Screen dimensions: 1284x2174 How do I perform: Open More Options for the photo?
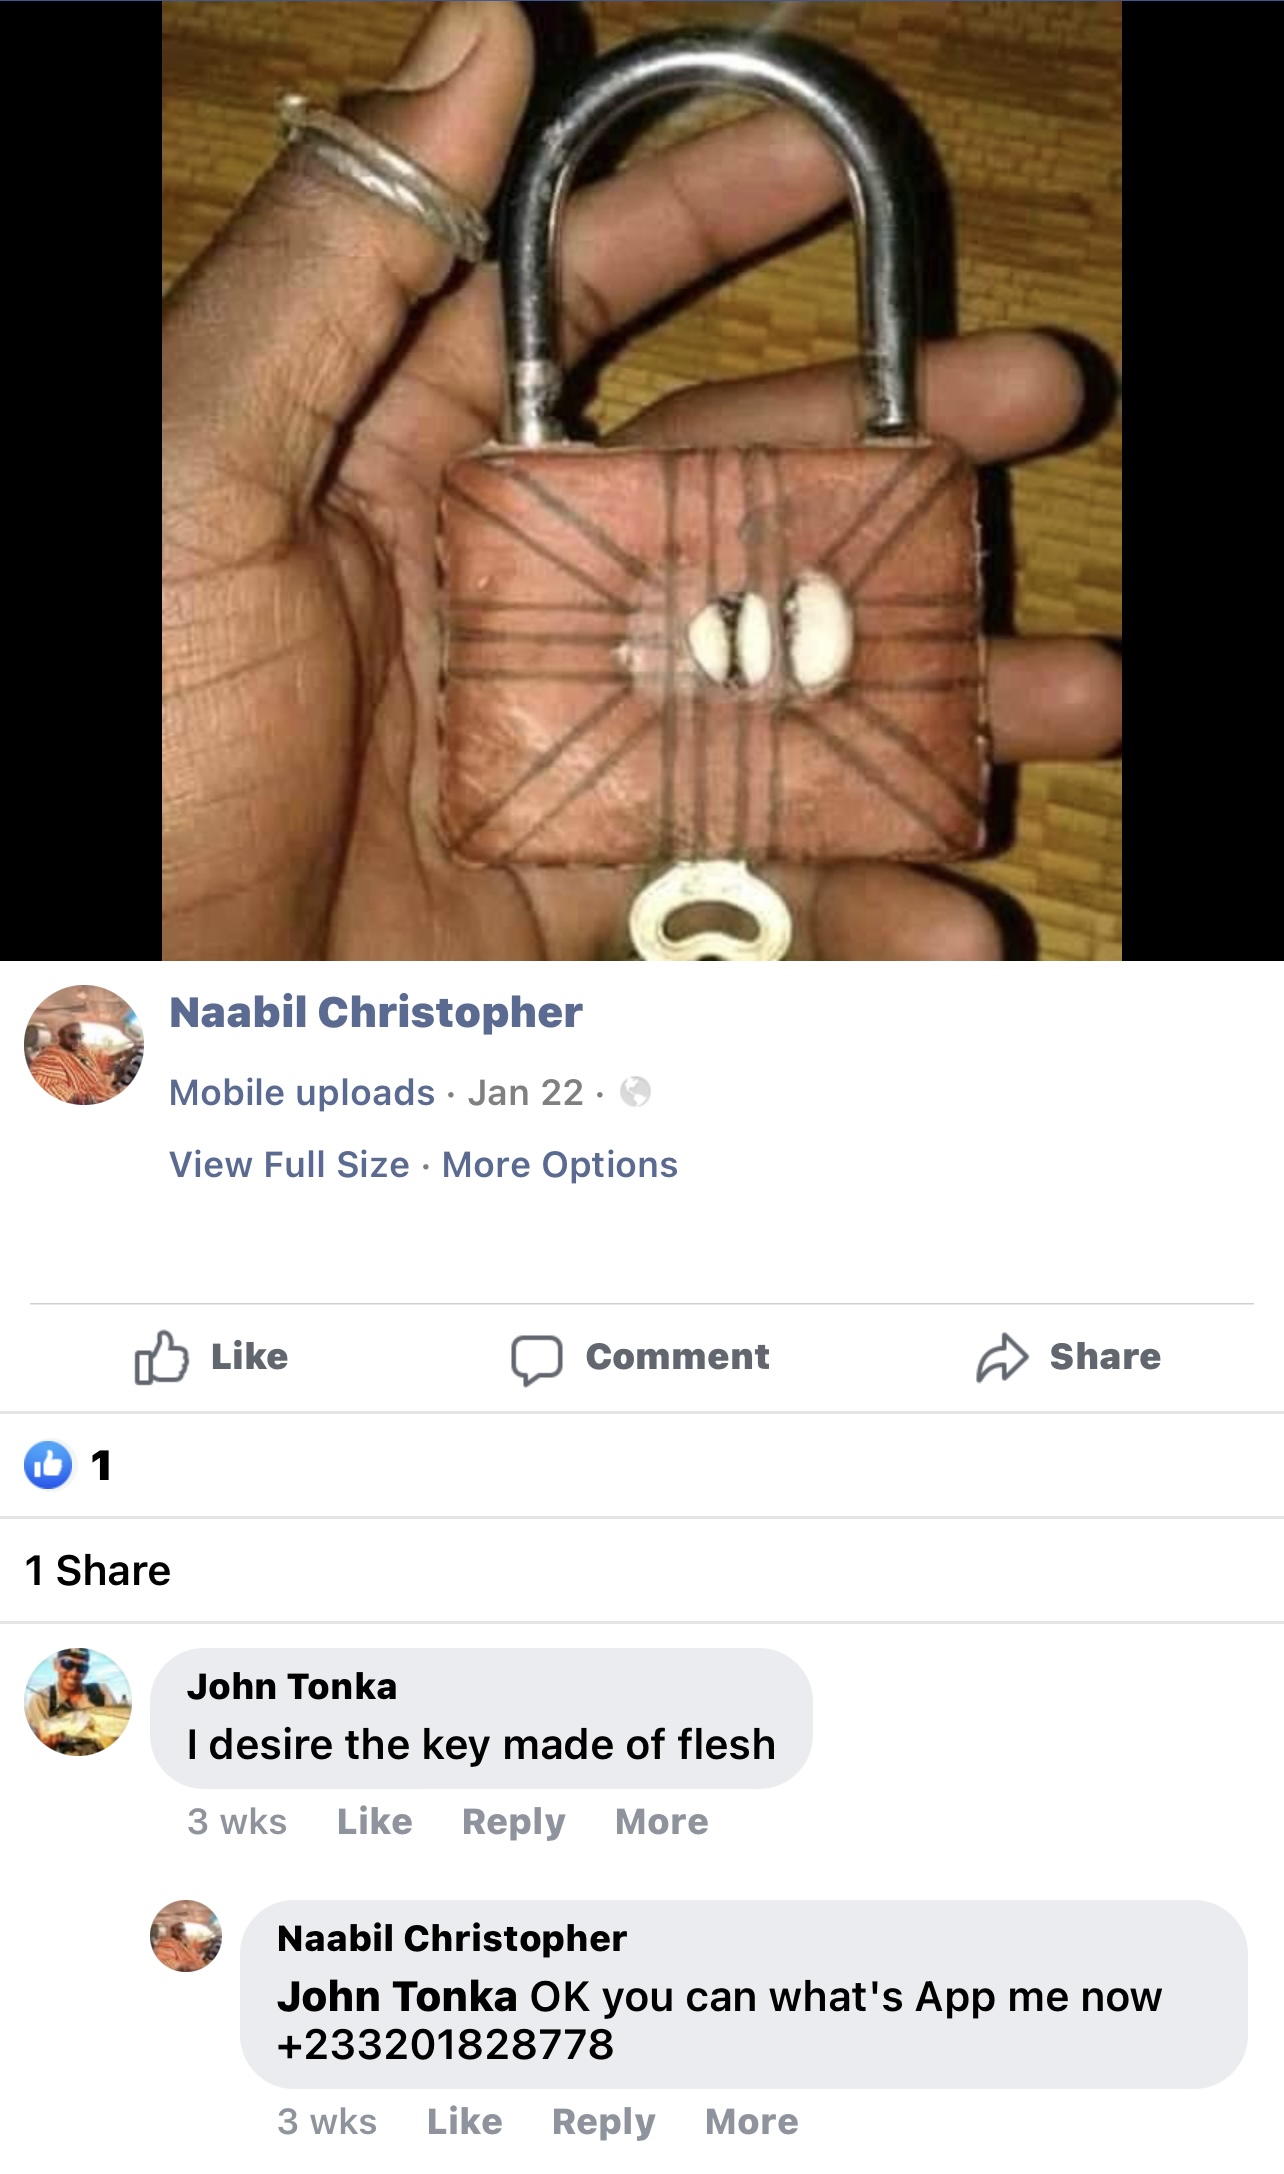click(560, 1164)
